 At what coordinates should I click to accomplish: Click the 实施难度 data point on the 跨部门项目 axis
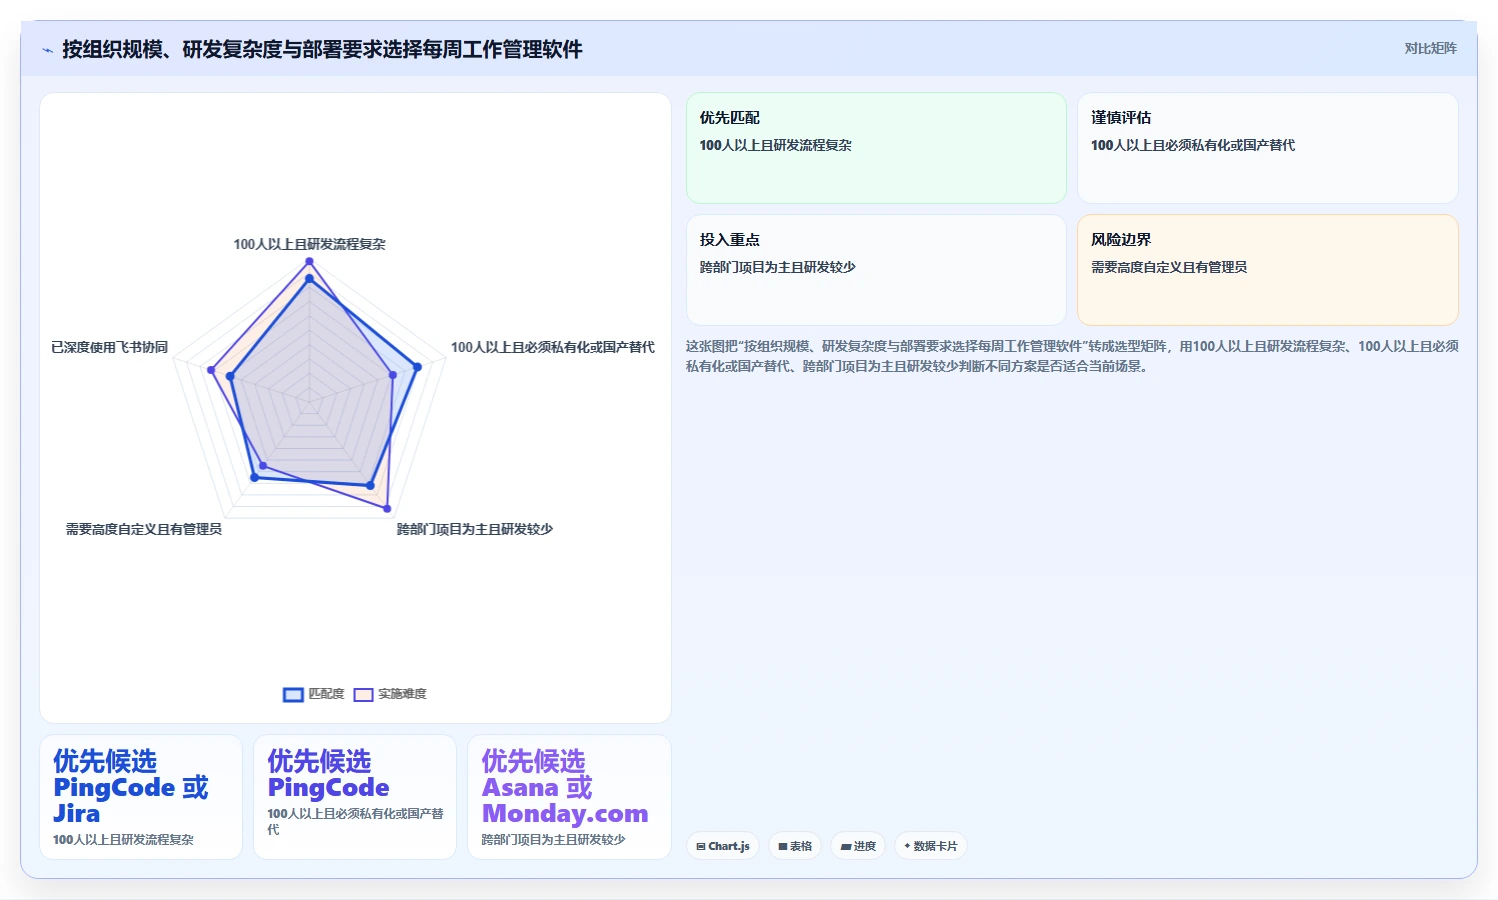click(387, 508)
